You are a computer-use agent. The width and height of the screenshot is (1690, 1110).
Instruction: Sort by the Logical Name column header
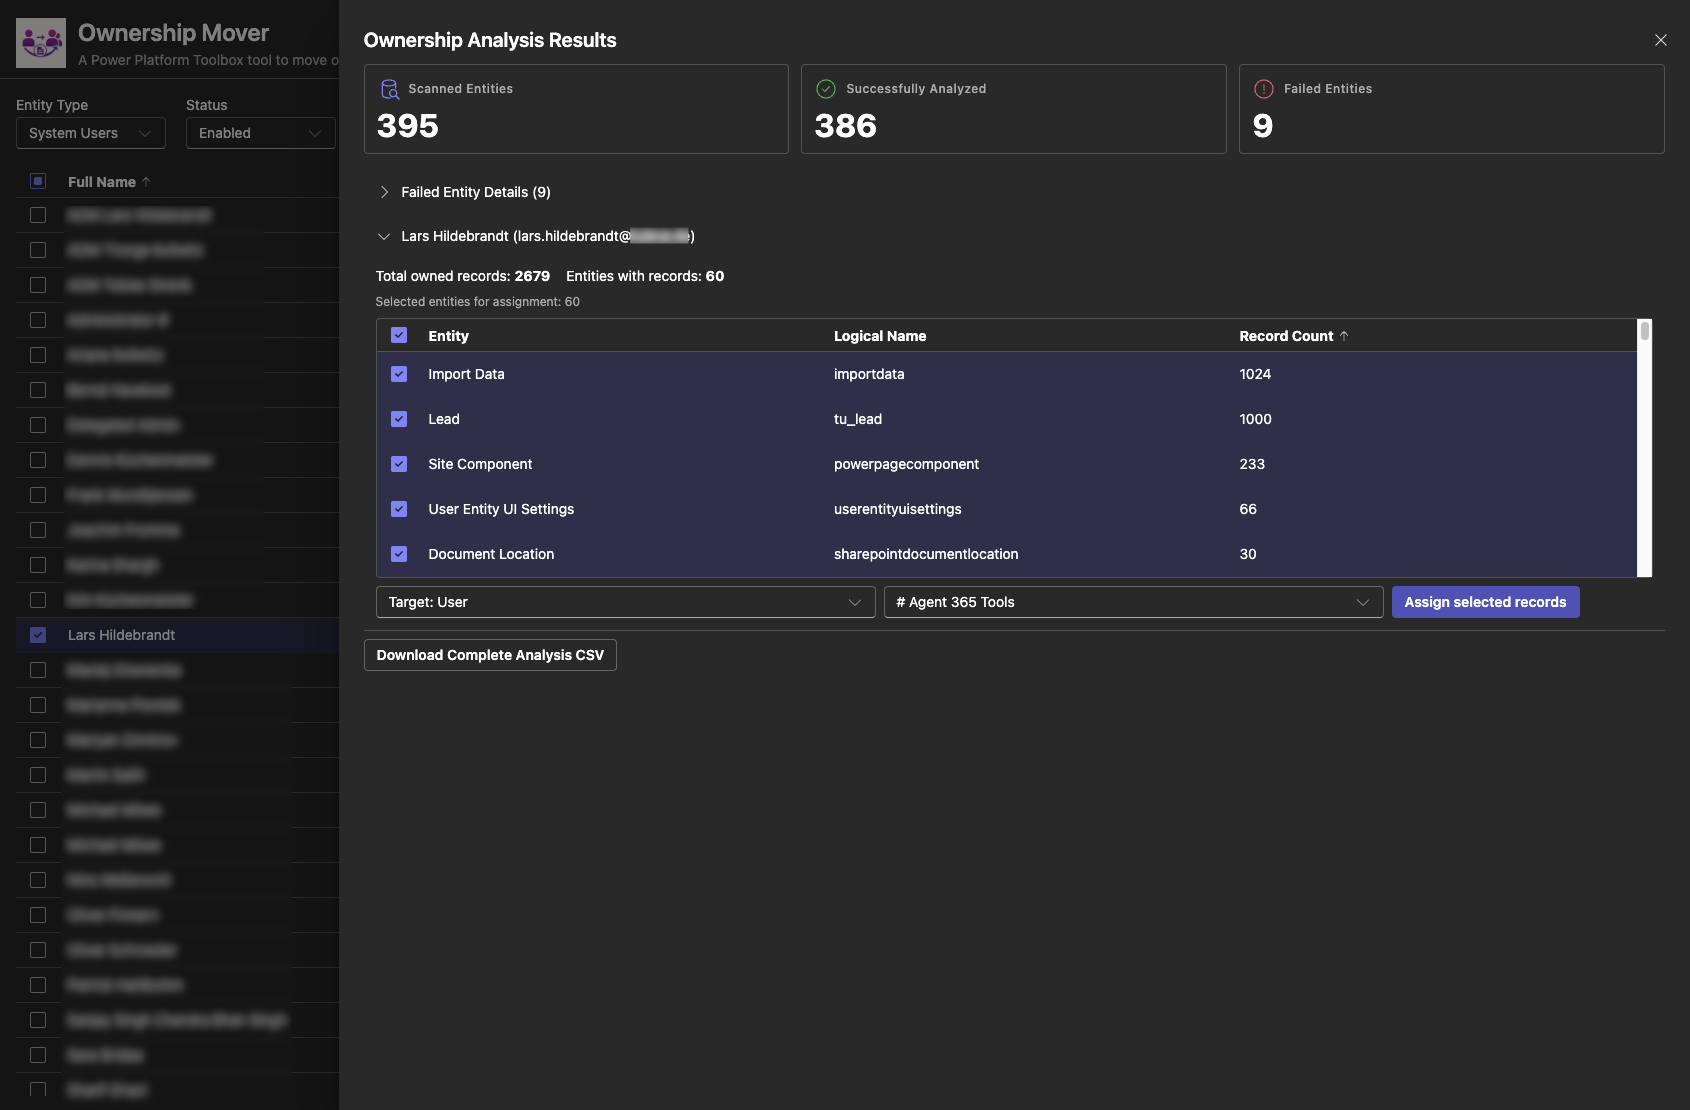[x=880, y=336]
